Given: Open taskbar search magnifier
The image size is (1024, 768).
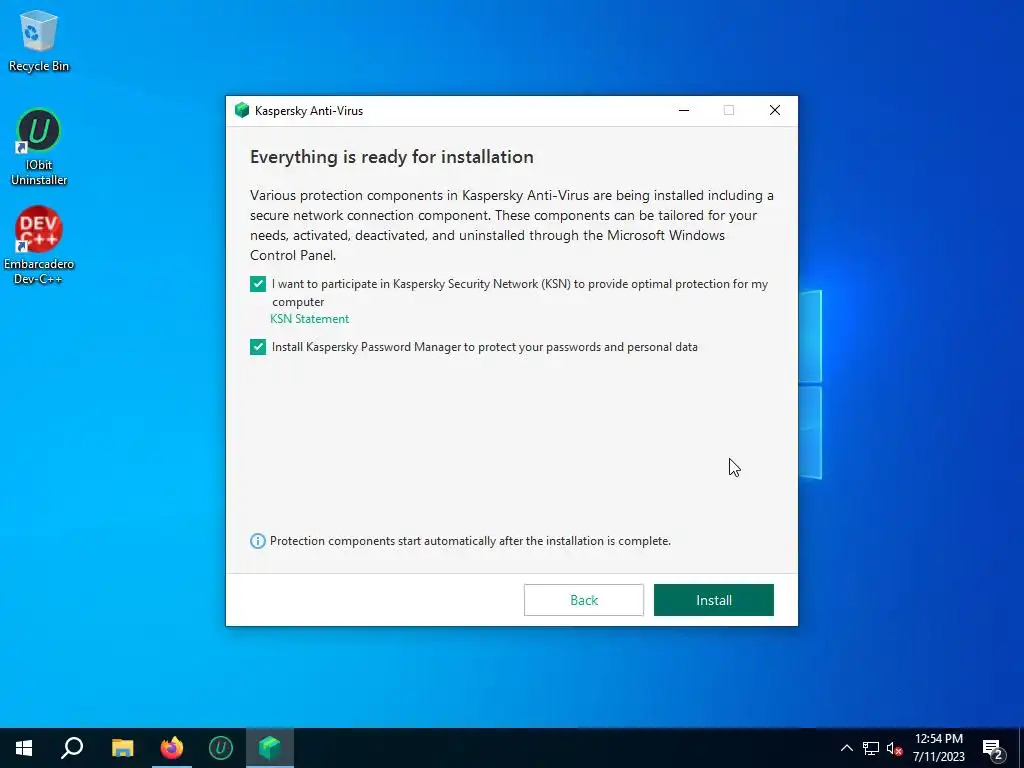Looking at the screenshot, I should point(72,748).
